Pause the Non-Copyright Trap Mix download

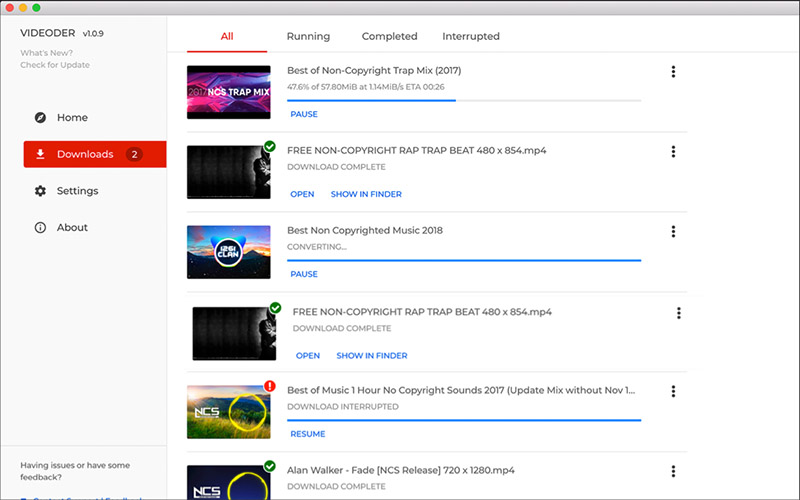pyautogui.click(x=304, y=114)
